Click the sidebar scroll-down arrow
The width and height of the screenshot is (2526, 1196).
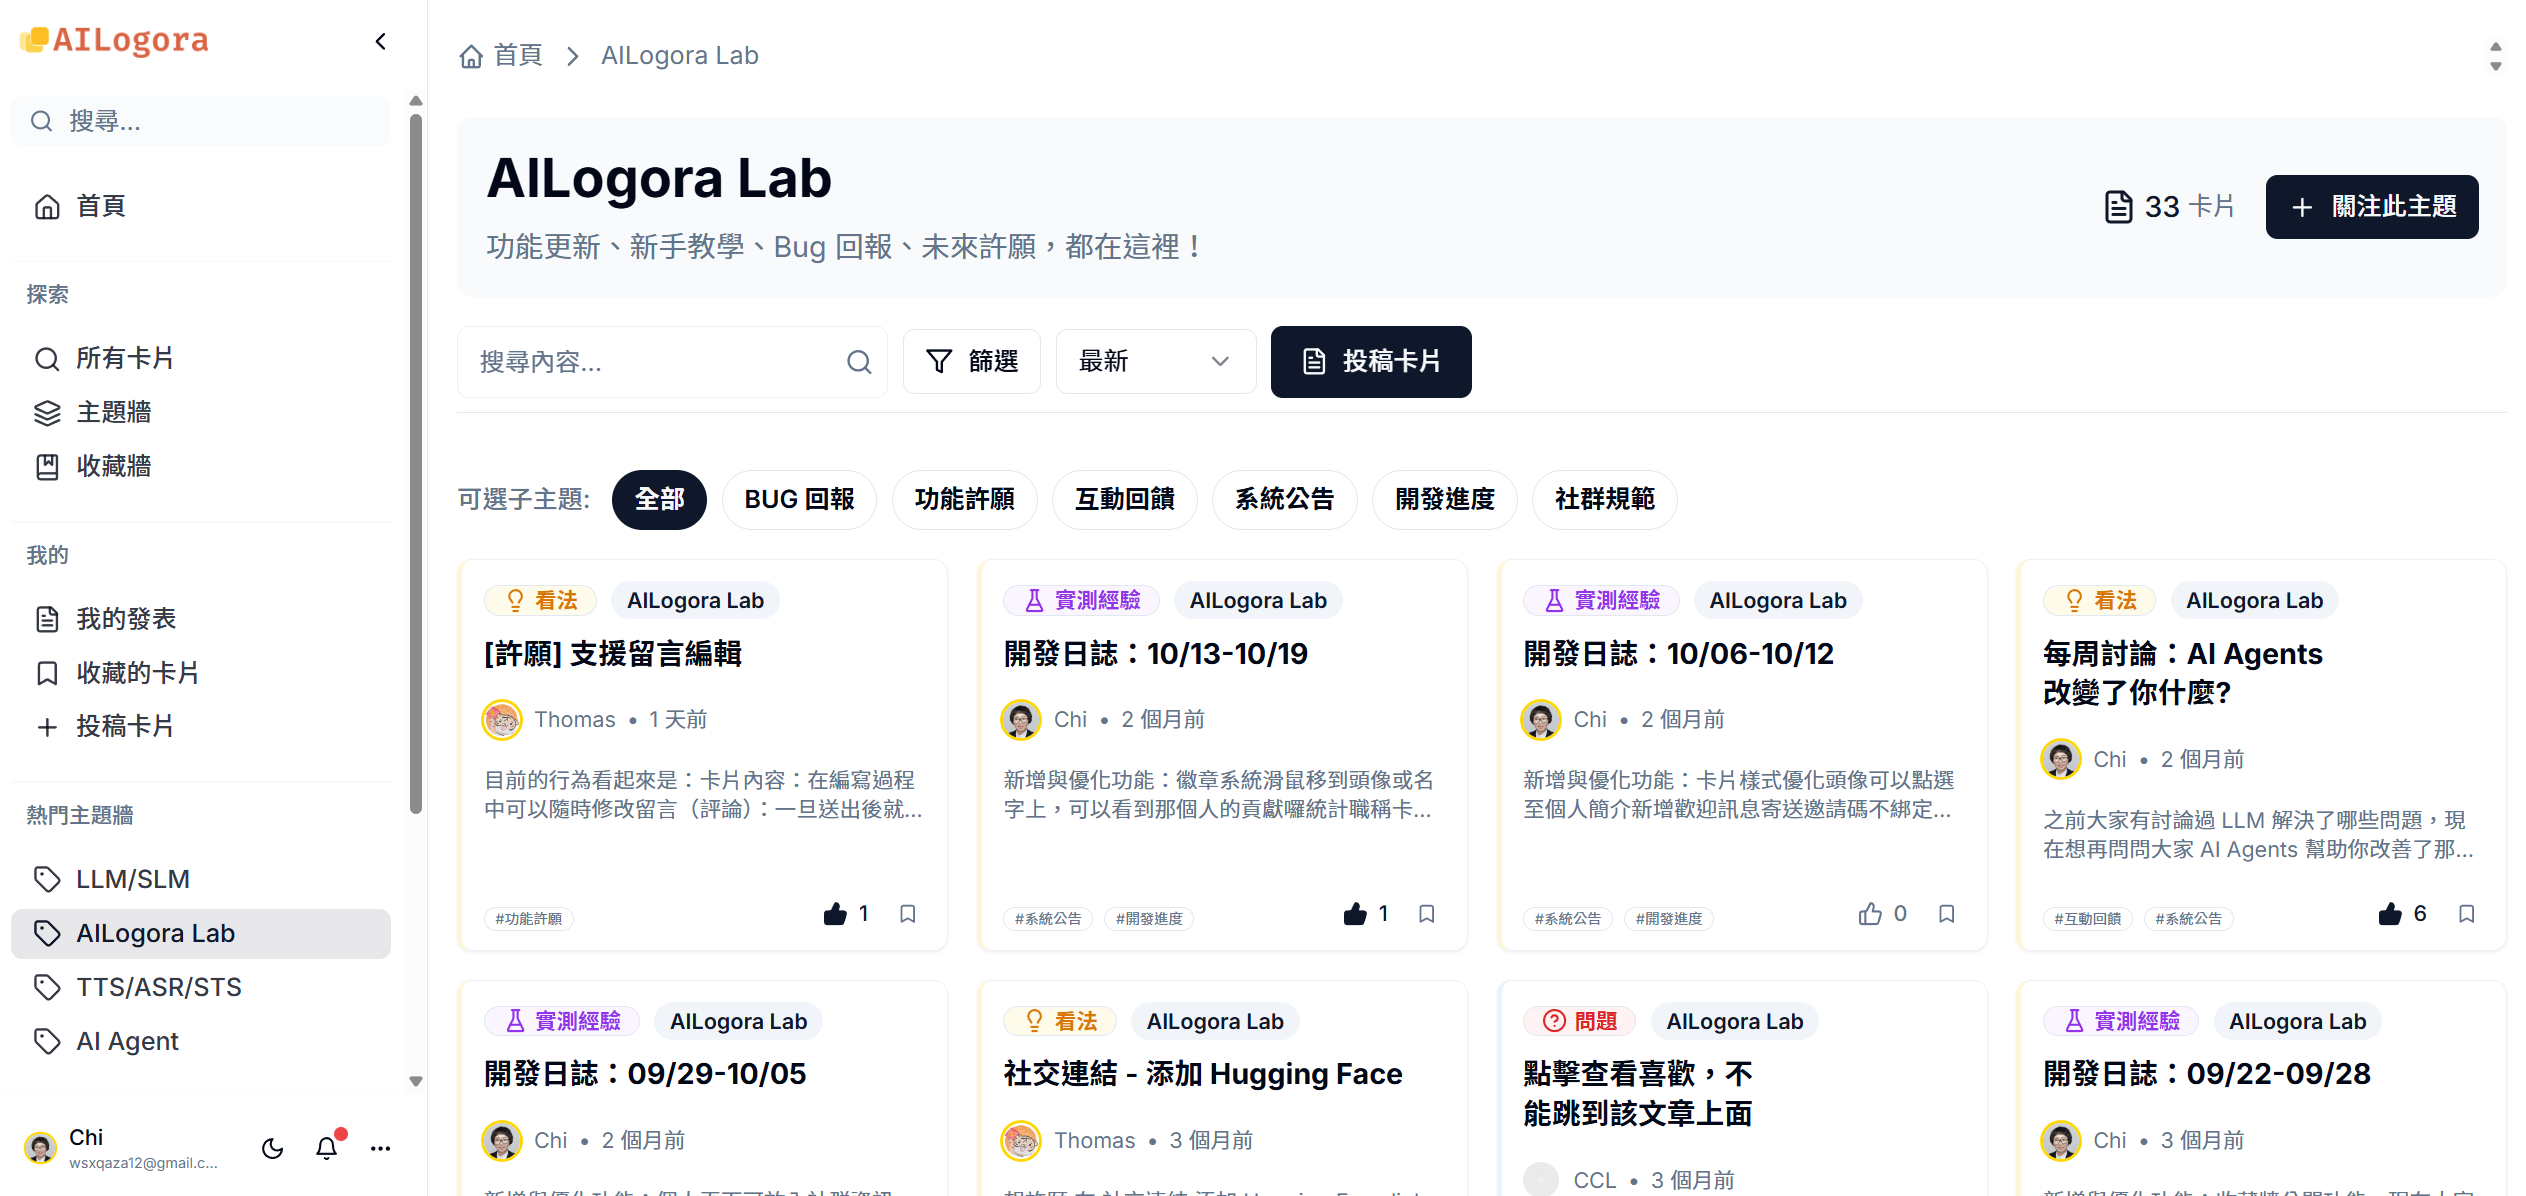pyautogui.click(x=416, y=1081)
